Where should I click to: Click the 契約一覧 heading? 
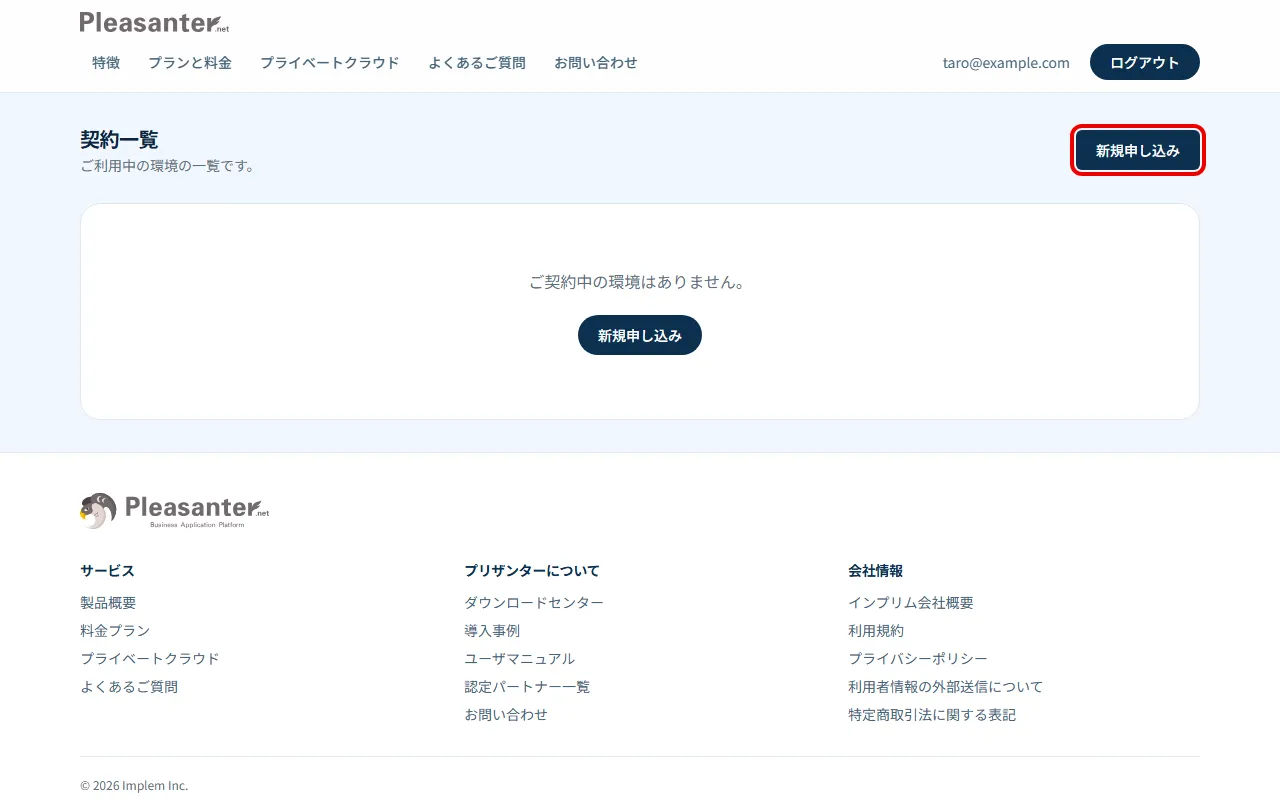[x=119, y=140]
